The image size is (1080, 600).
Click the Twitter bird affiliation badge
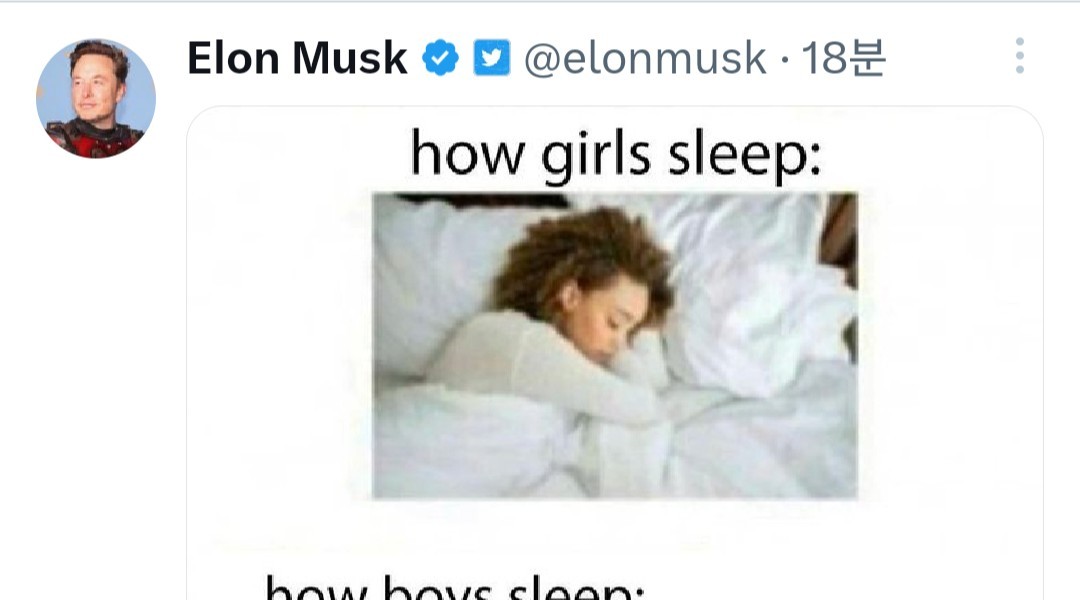click(x=492, y=57)
